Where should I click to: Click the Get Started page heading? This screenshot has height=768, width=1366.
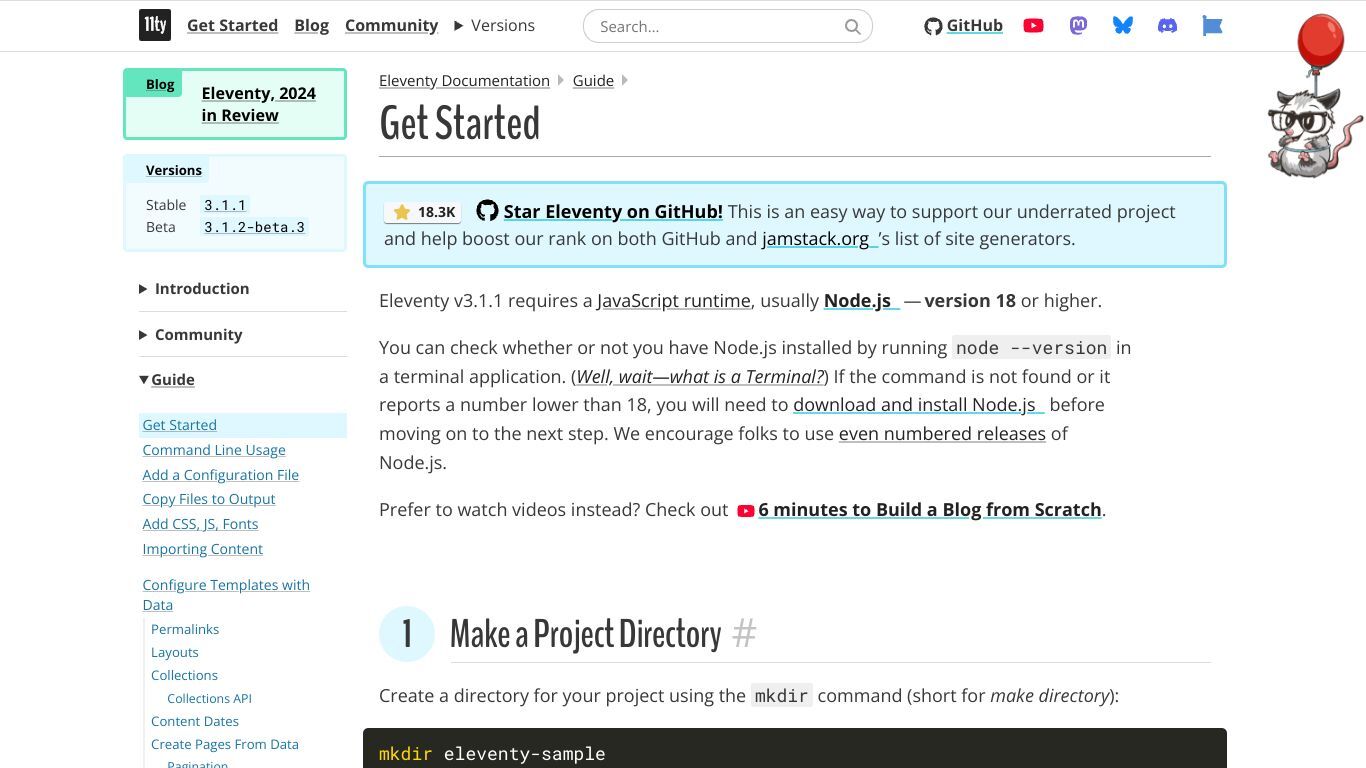point(459,123)
